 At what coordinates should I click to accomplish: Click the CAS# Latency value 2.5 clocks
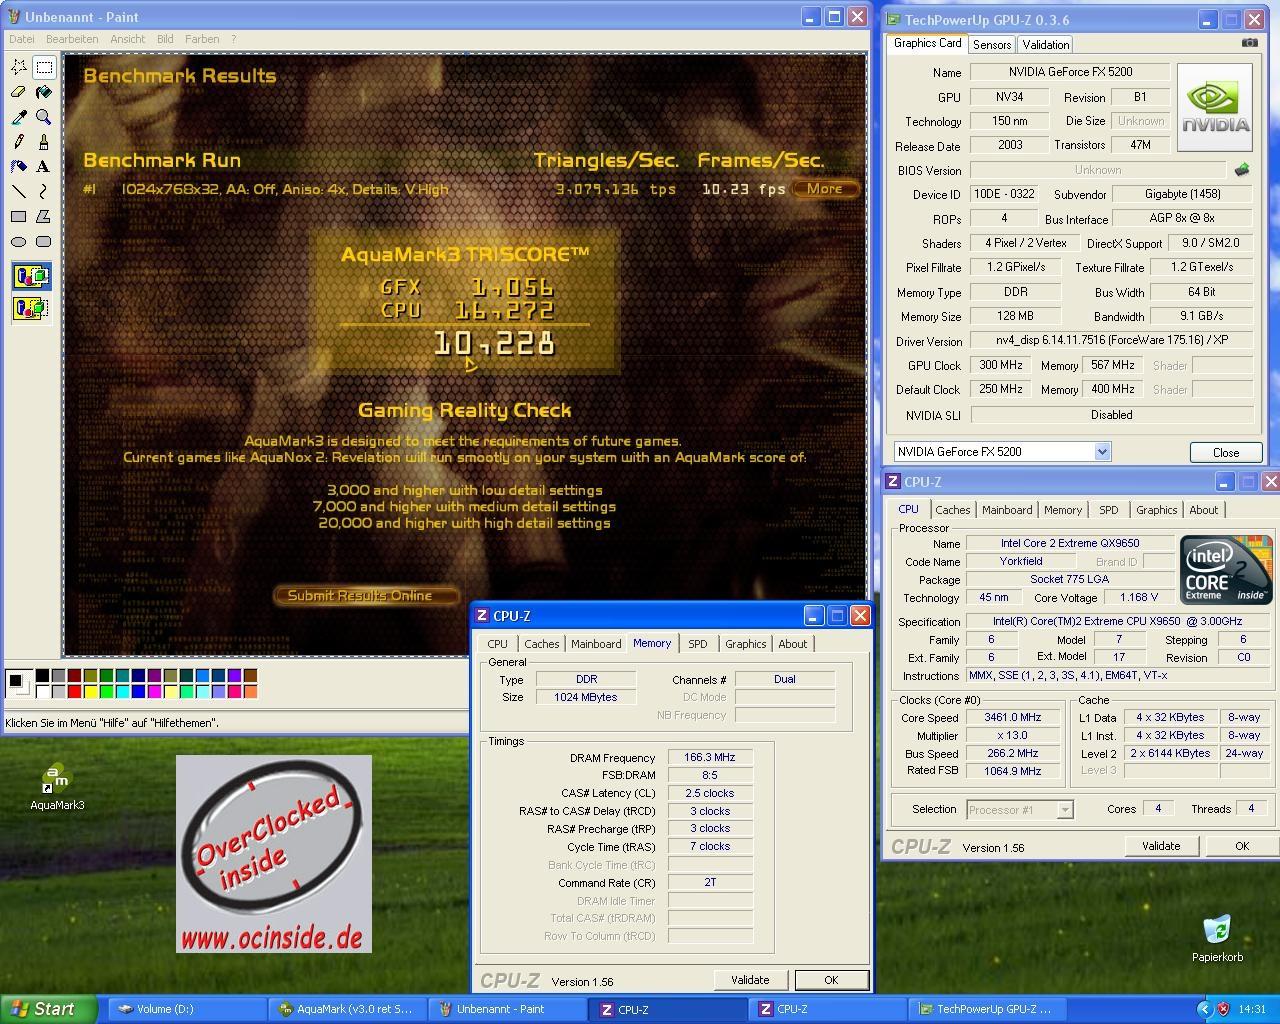click(710, 793)
